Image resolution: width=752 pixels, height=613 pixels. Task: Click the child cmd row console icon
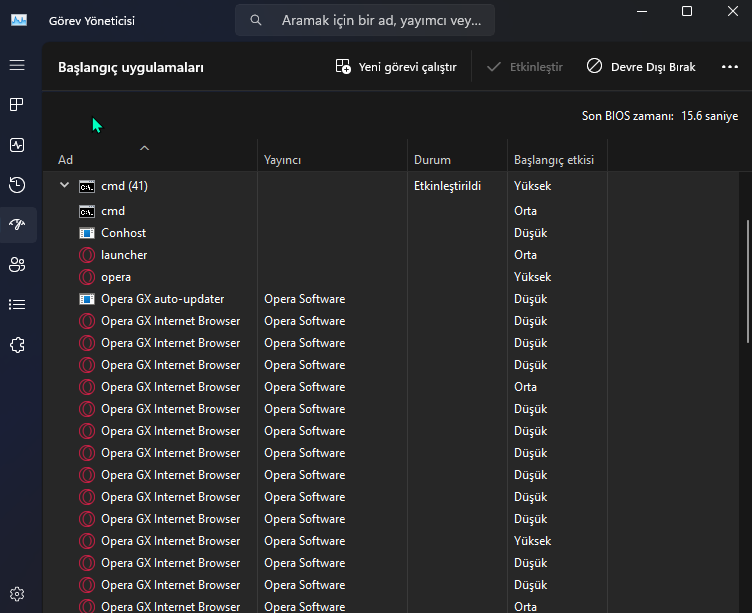(87, 211)
